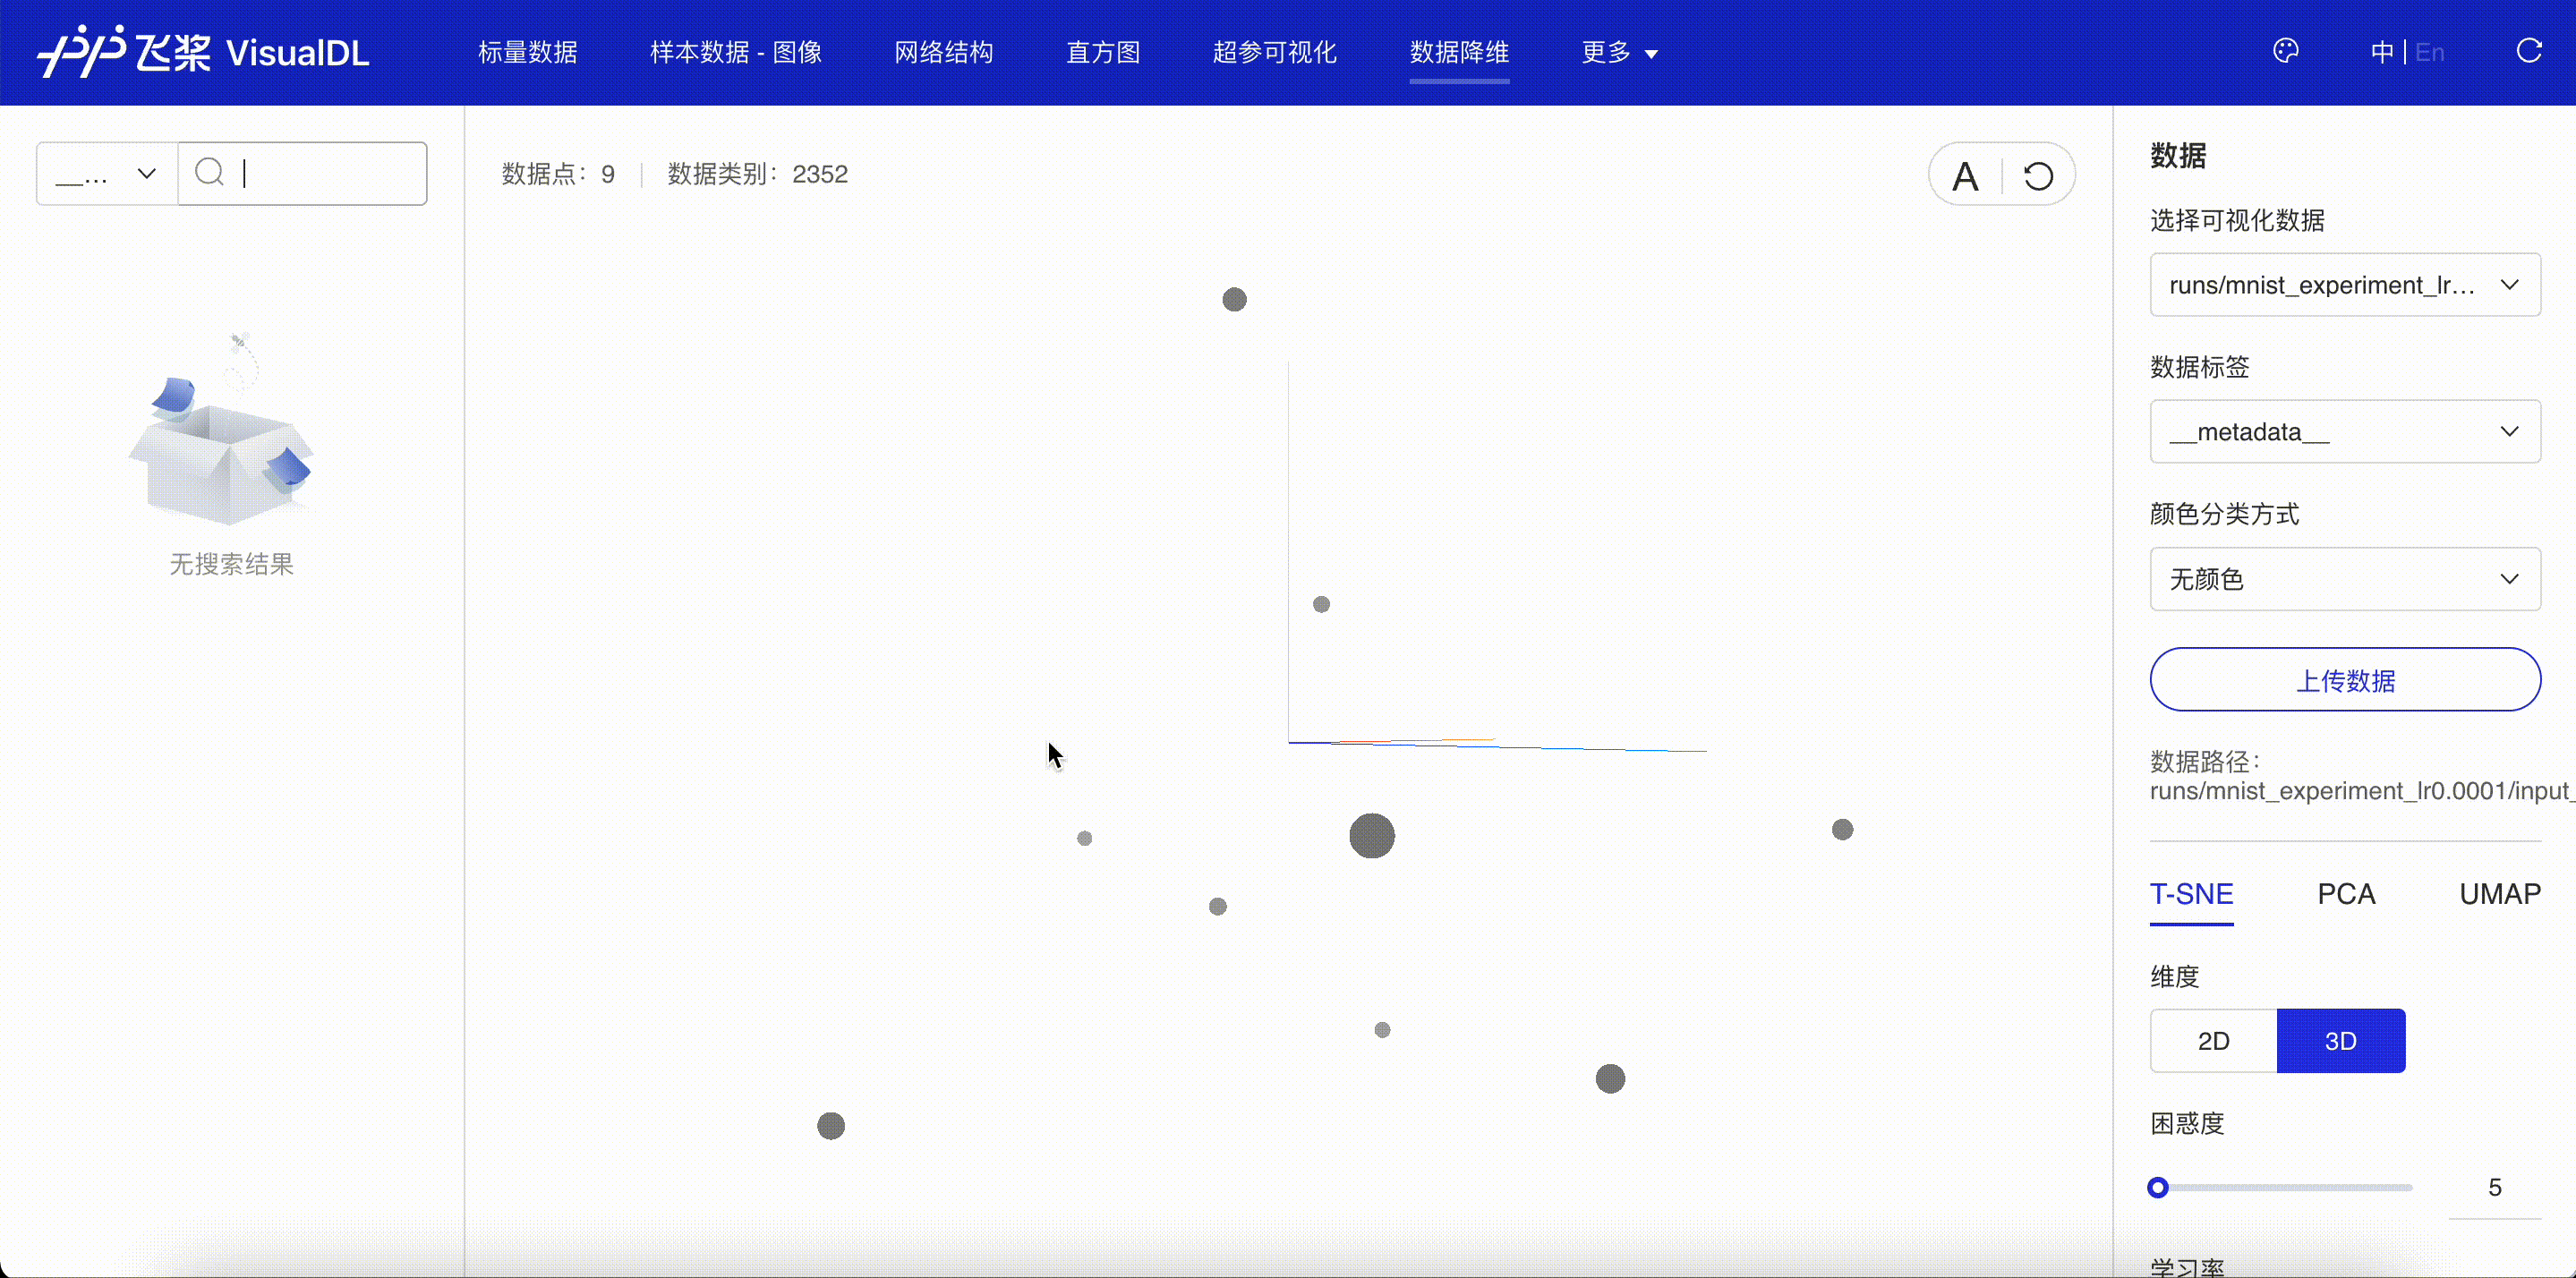
Task: Click the 上传数据 upload button
Action: [2344, 680]
